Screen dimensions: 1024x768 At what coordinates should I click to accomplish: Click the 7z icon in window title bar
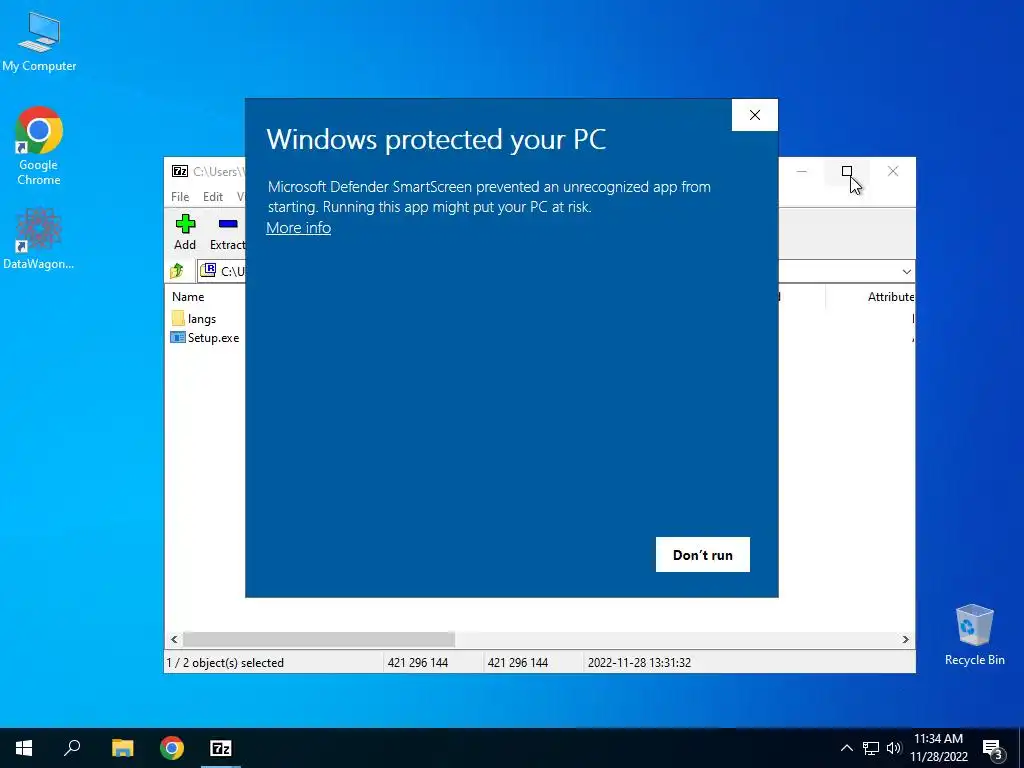point(180,171)
